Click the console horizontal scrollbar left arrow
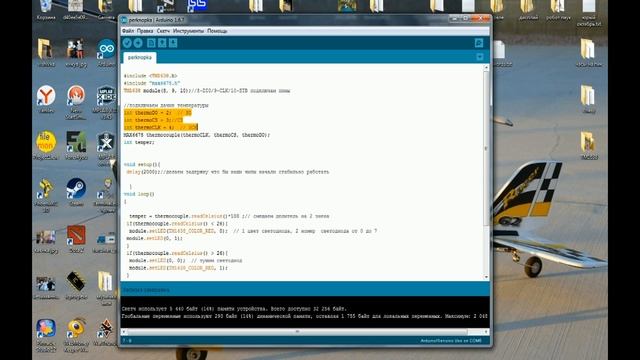The height and width of the screenshot is (360, 640). 124,332
